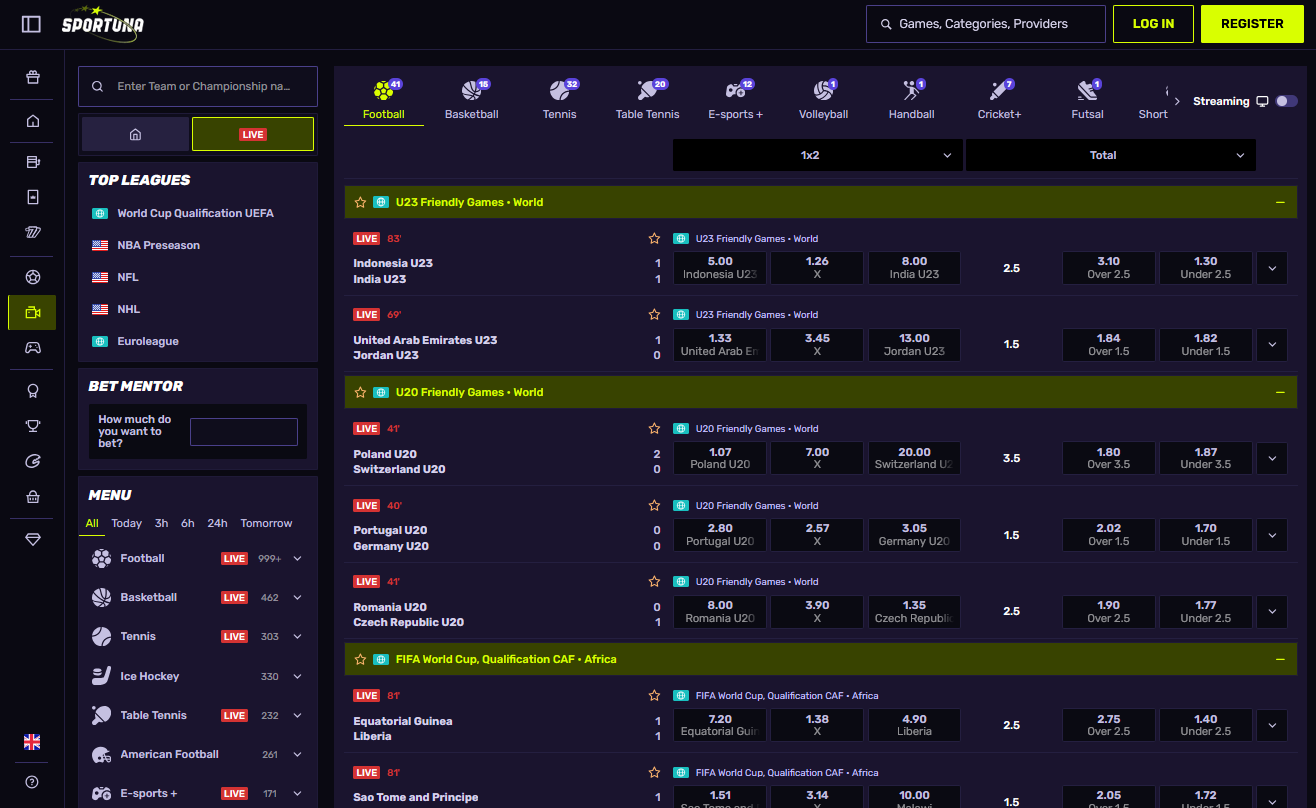Expand more markets for Indonesia U23 match
The height and width of the screenshot is (808, 1316).
tap(1272, 268)
